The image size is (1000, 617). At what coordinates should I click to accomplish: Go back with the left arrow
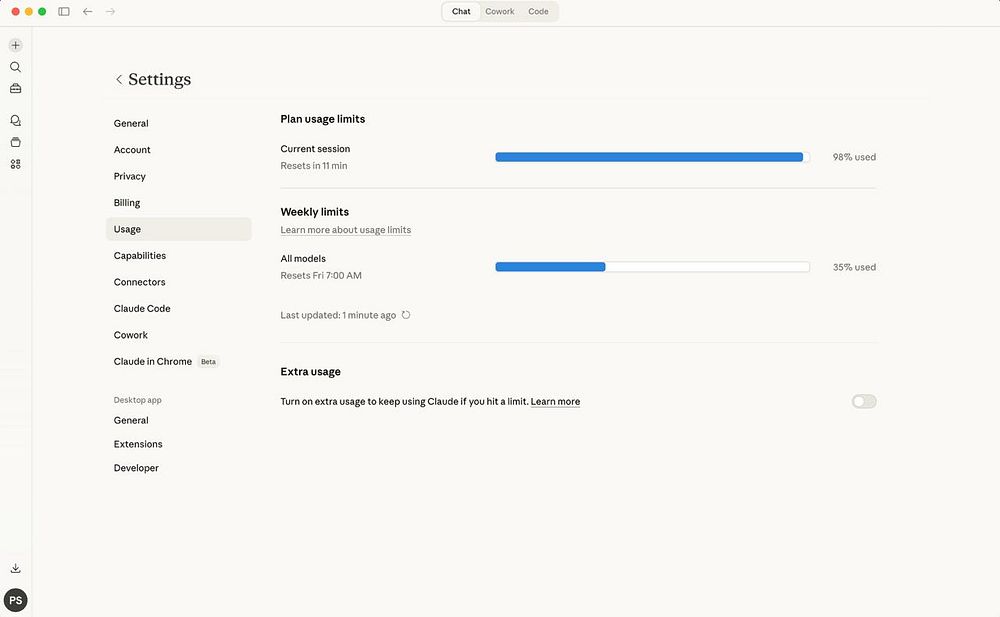point(87,11)
